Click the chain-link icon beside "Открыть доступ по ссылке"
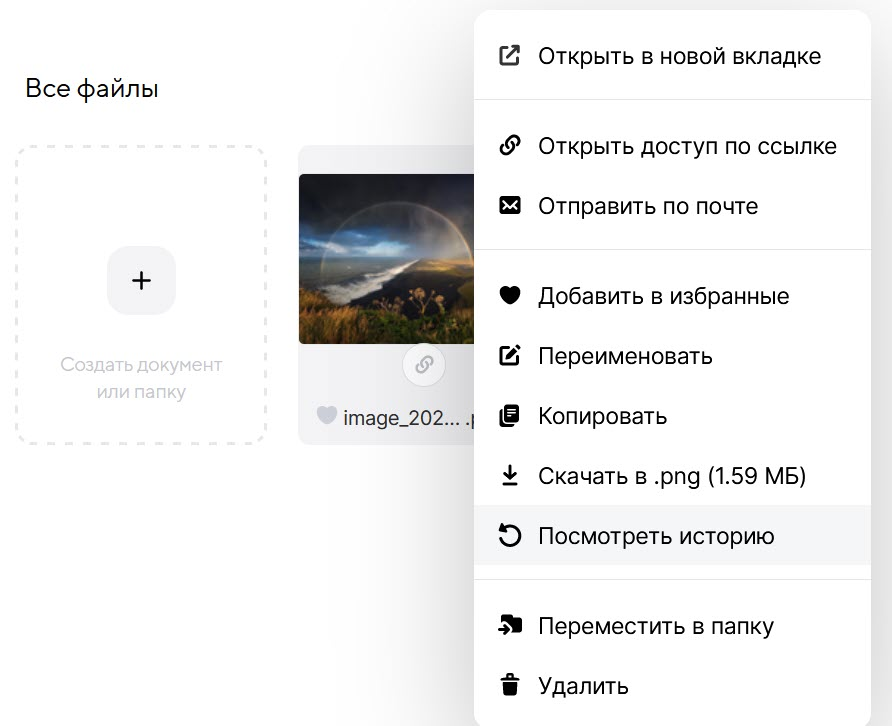The width and height of the screenshot is (892, 726). [510, 146]
